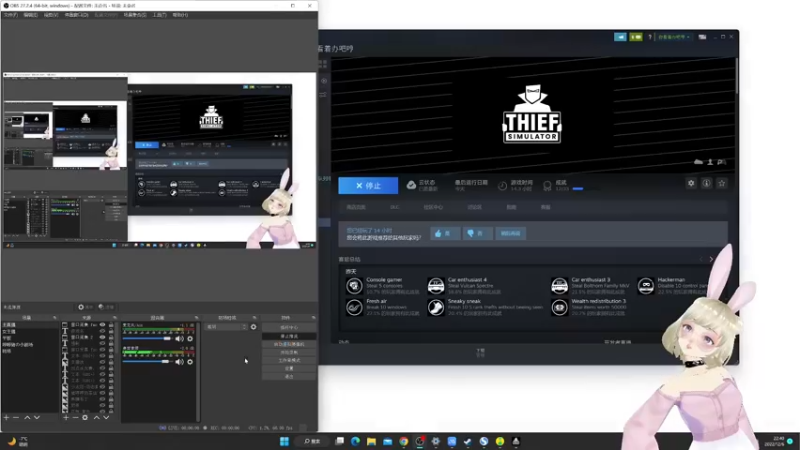Screen dimensions: 800x450
Task: Show next achievements with right arrow
Action: 711,259
